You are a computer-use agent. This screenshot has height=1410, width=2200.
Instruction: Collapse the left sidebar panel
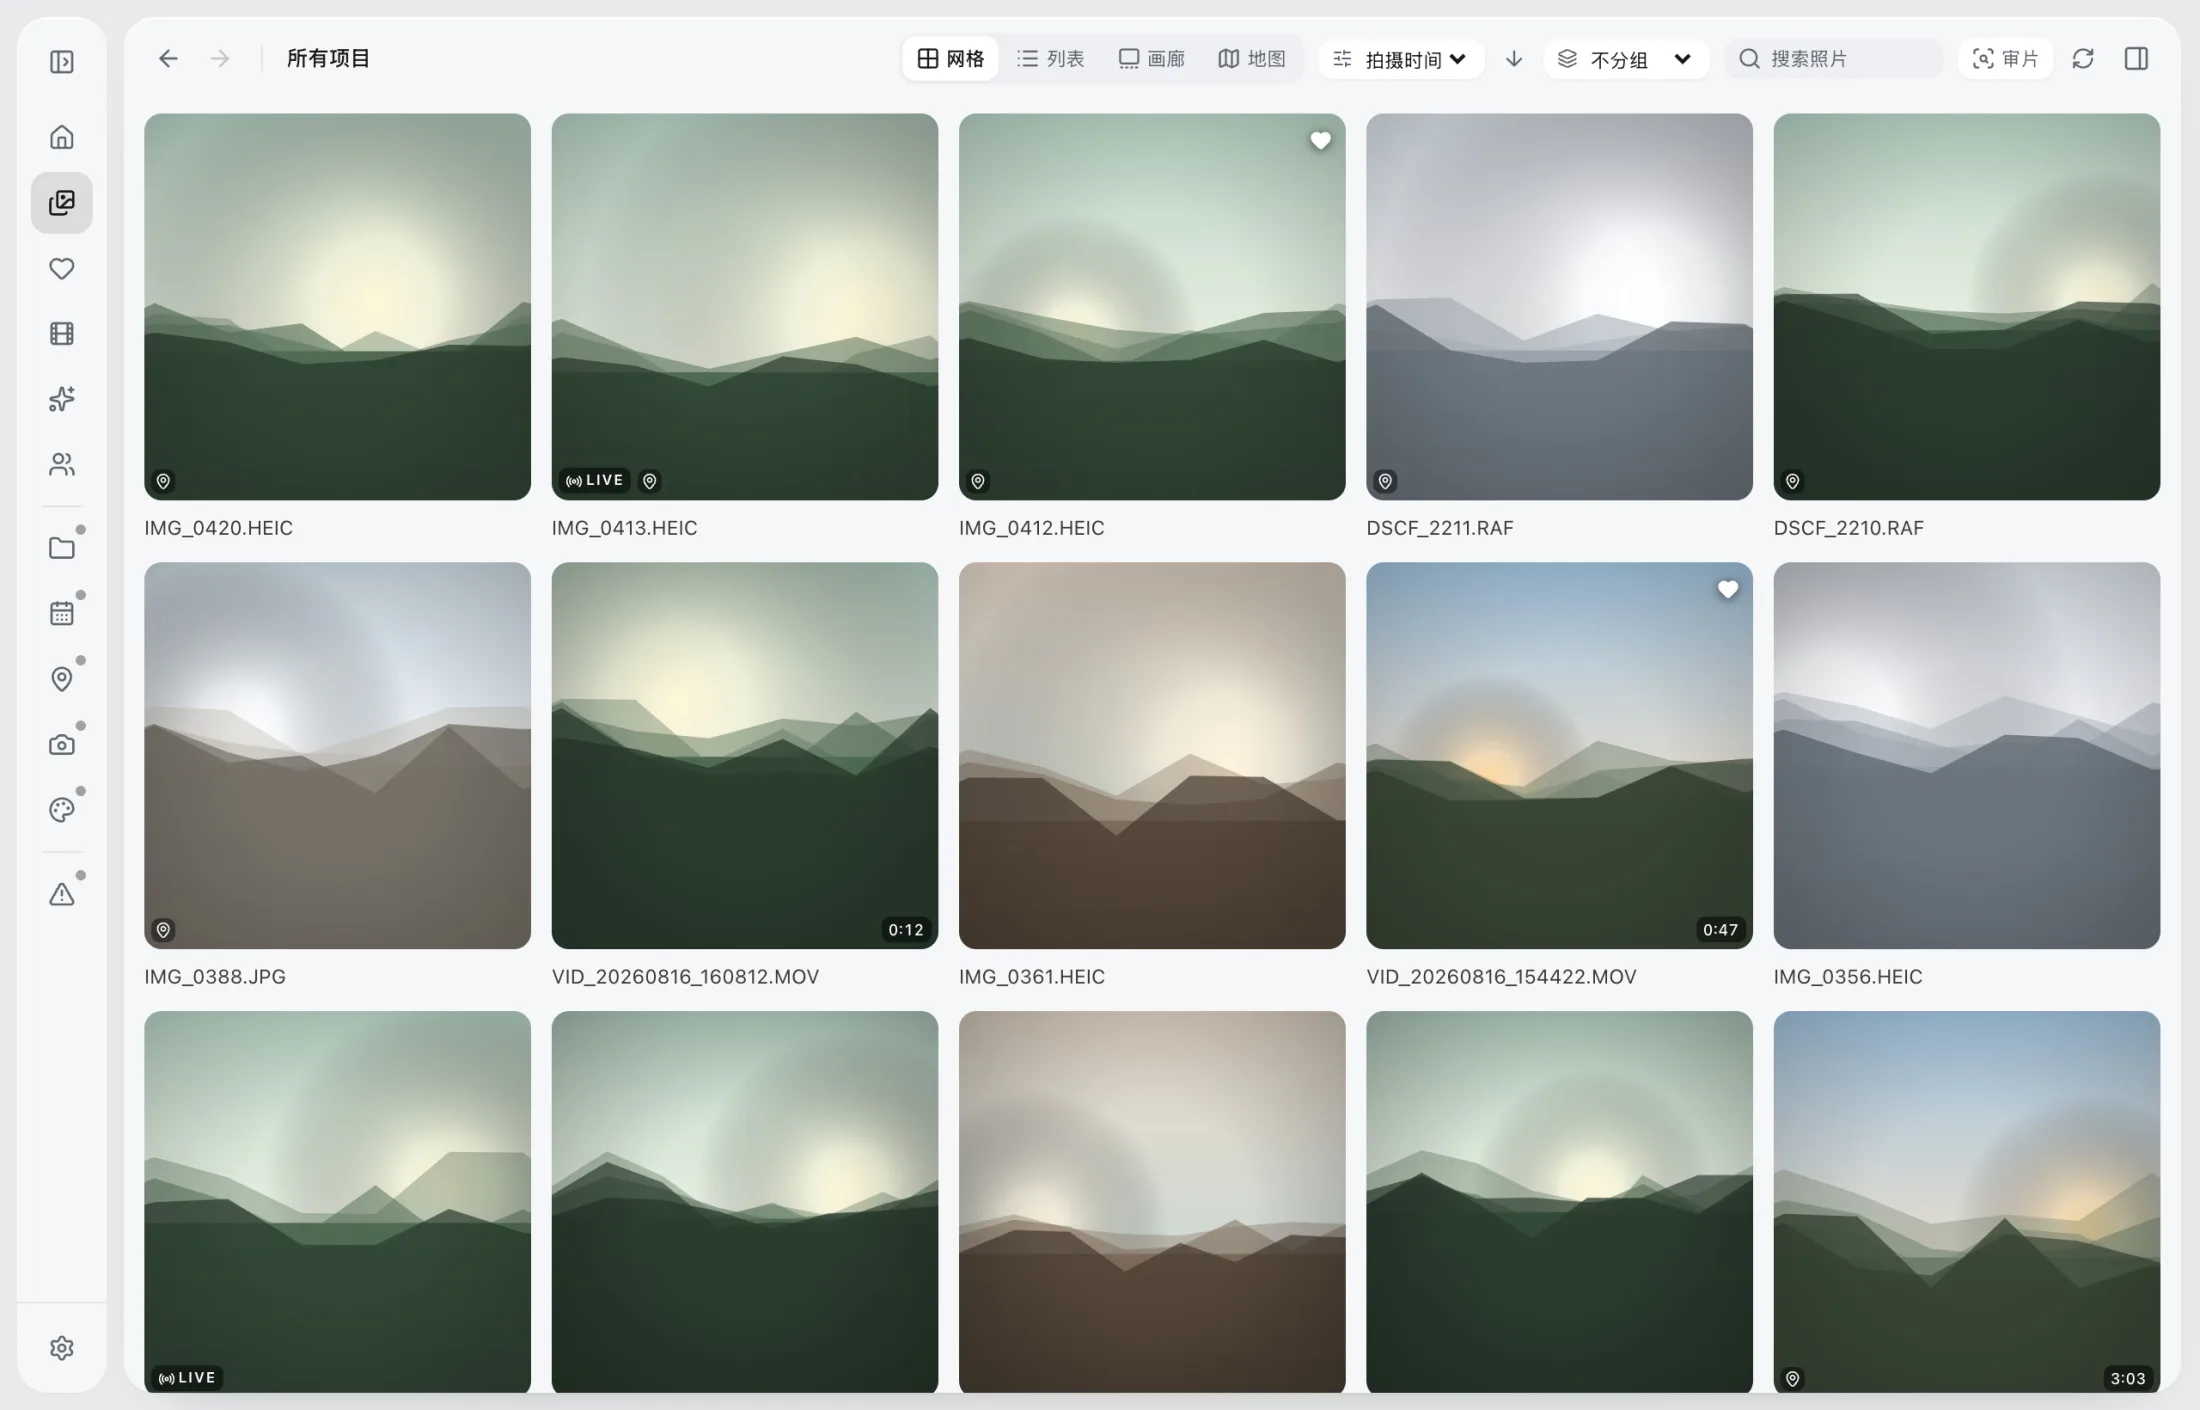pos(62,62)
